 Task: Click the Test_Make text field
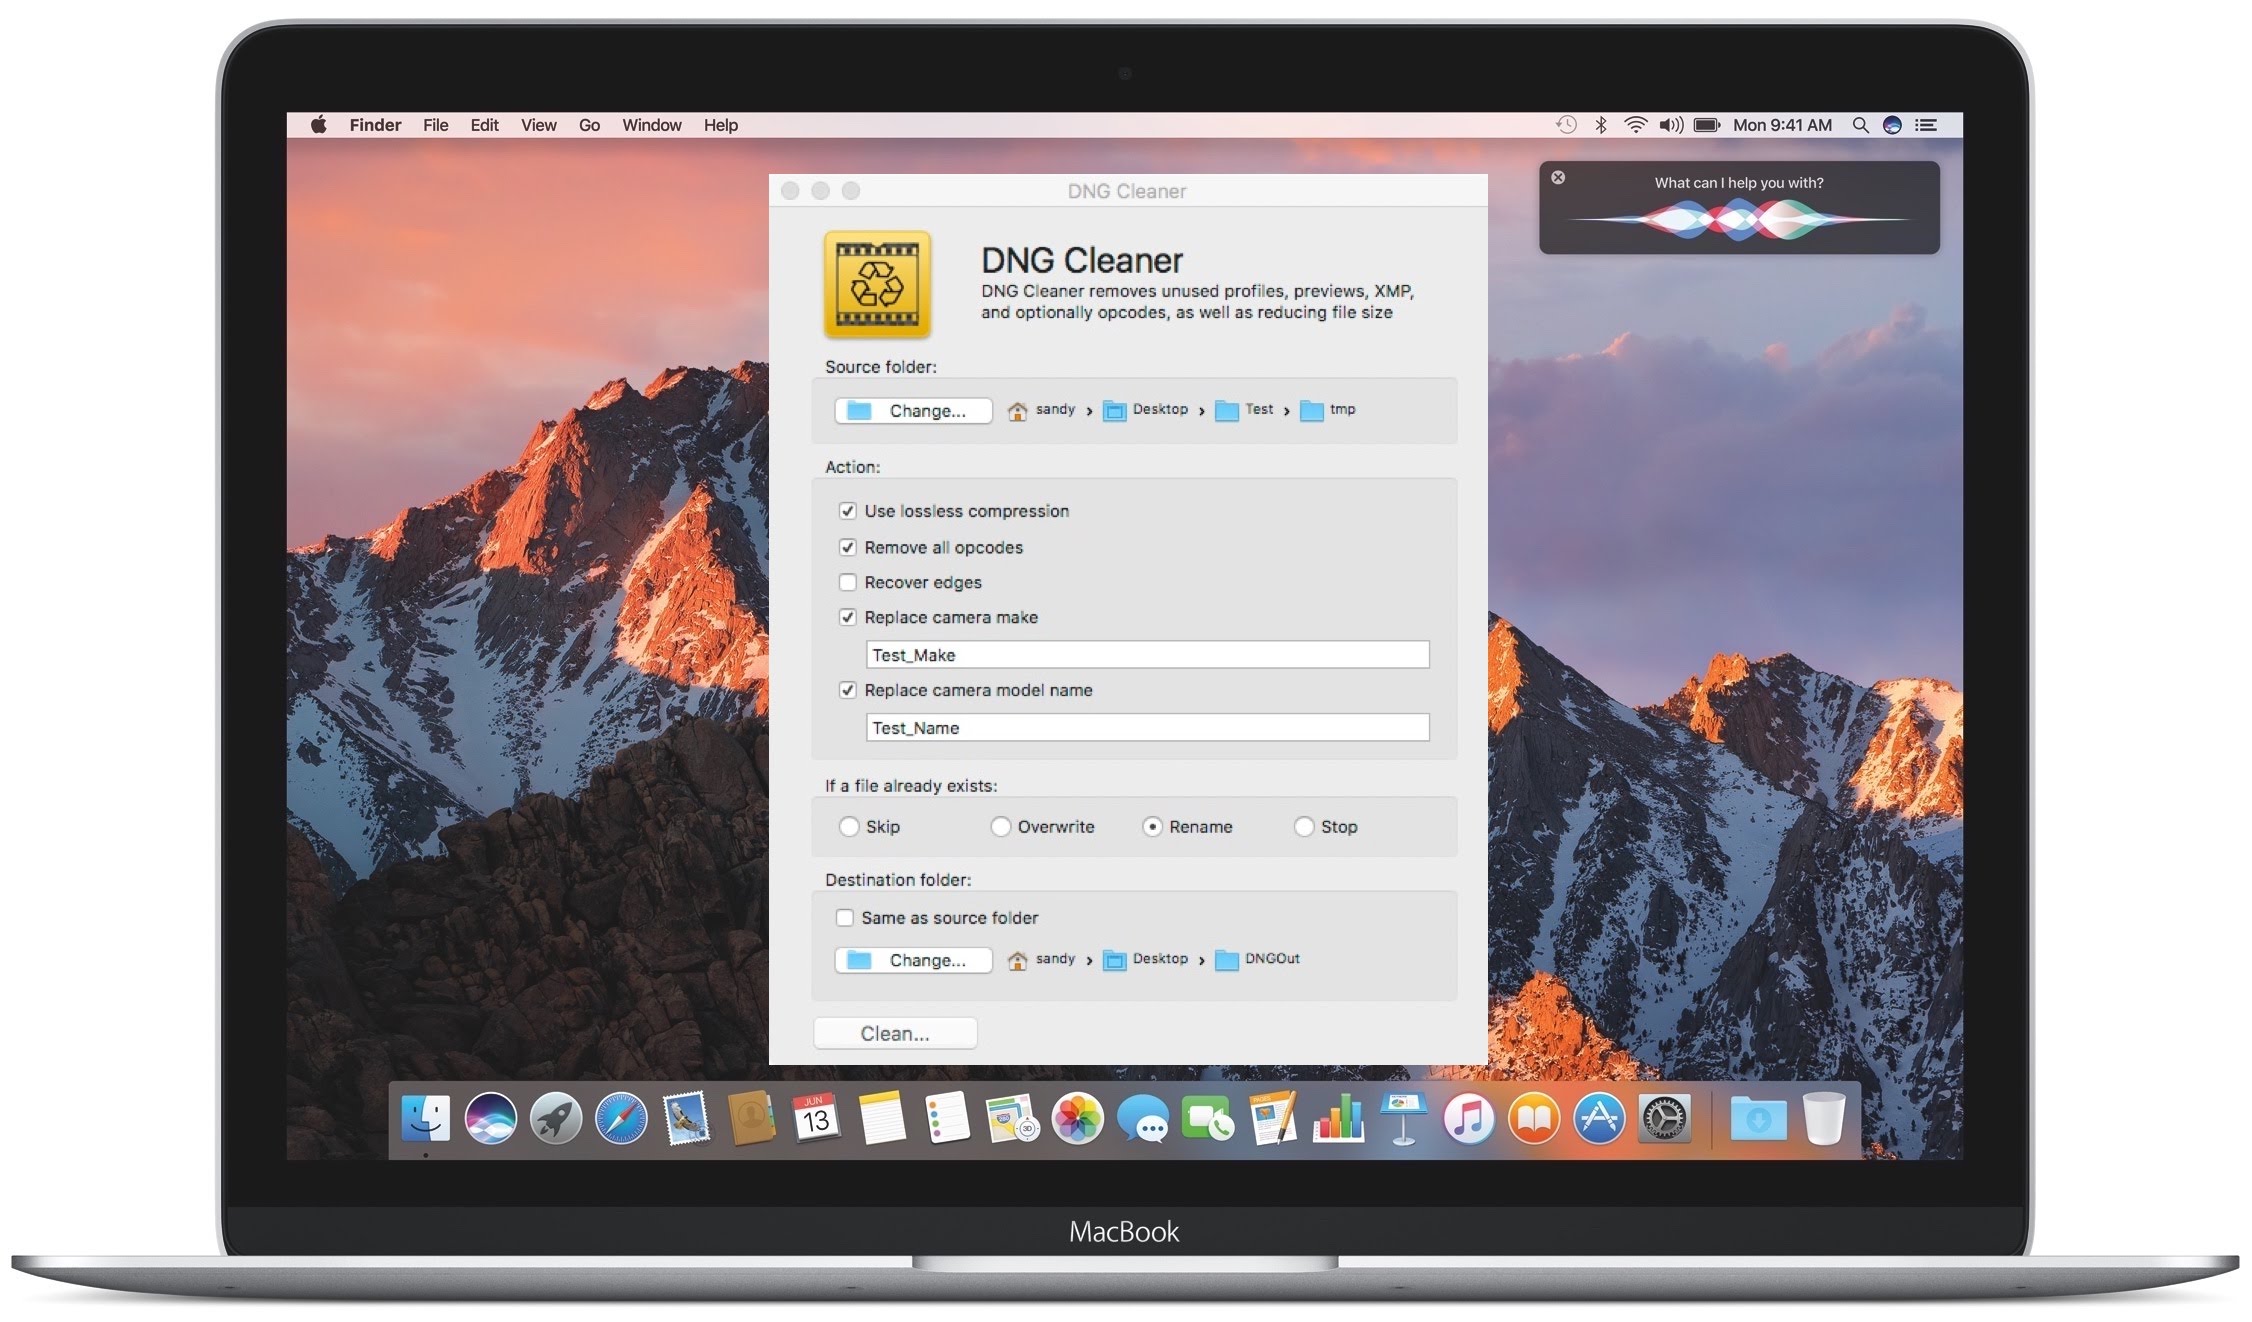[1147, 655]
